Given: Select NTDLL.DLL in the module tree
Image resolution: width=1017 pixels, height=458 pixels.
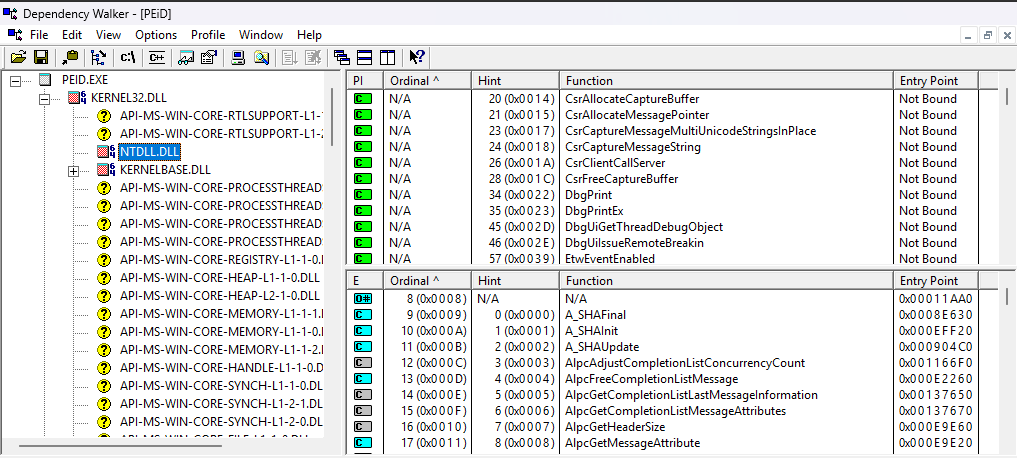Looking at the screenshot, I should (150, 152).
